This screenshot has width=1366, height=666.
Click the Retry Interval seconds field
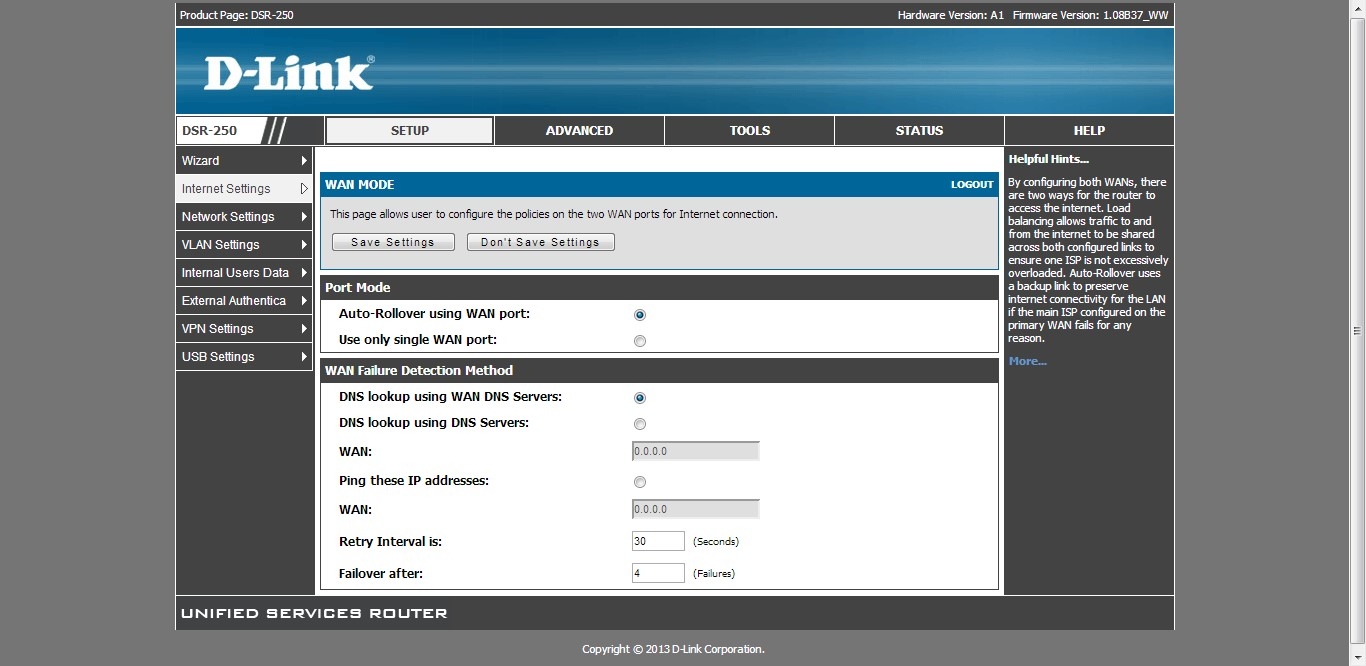(658, 541)
